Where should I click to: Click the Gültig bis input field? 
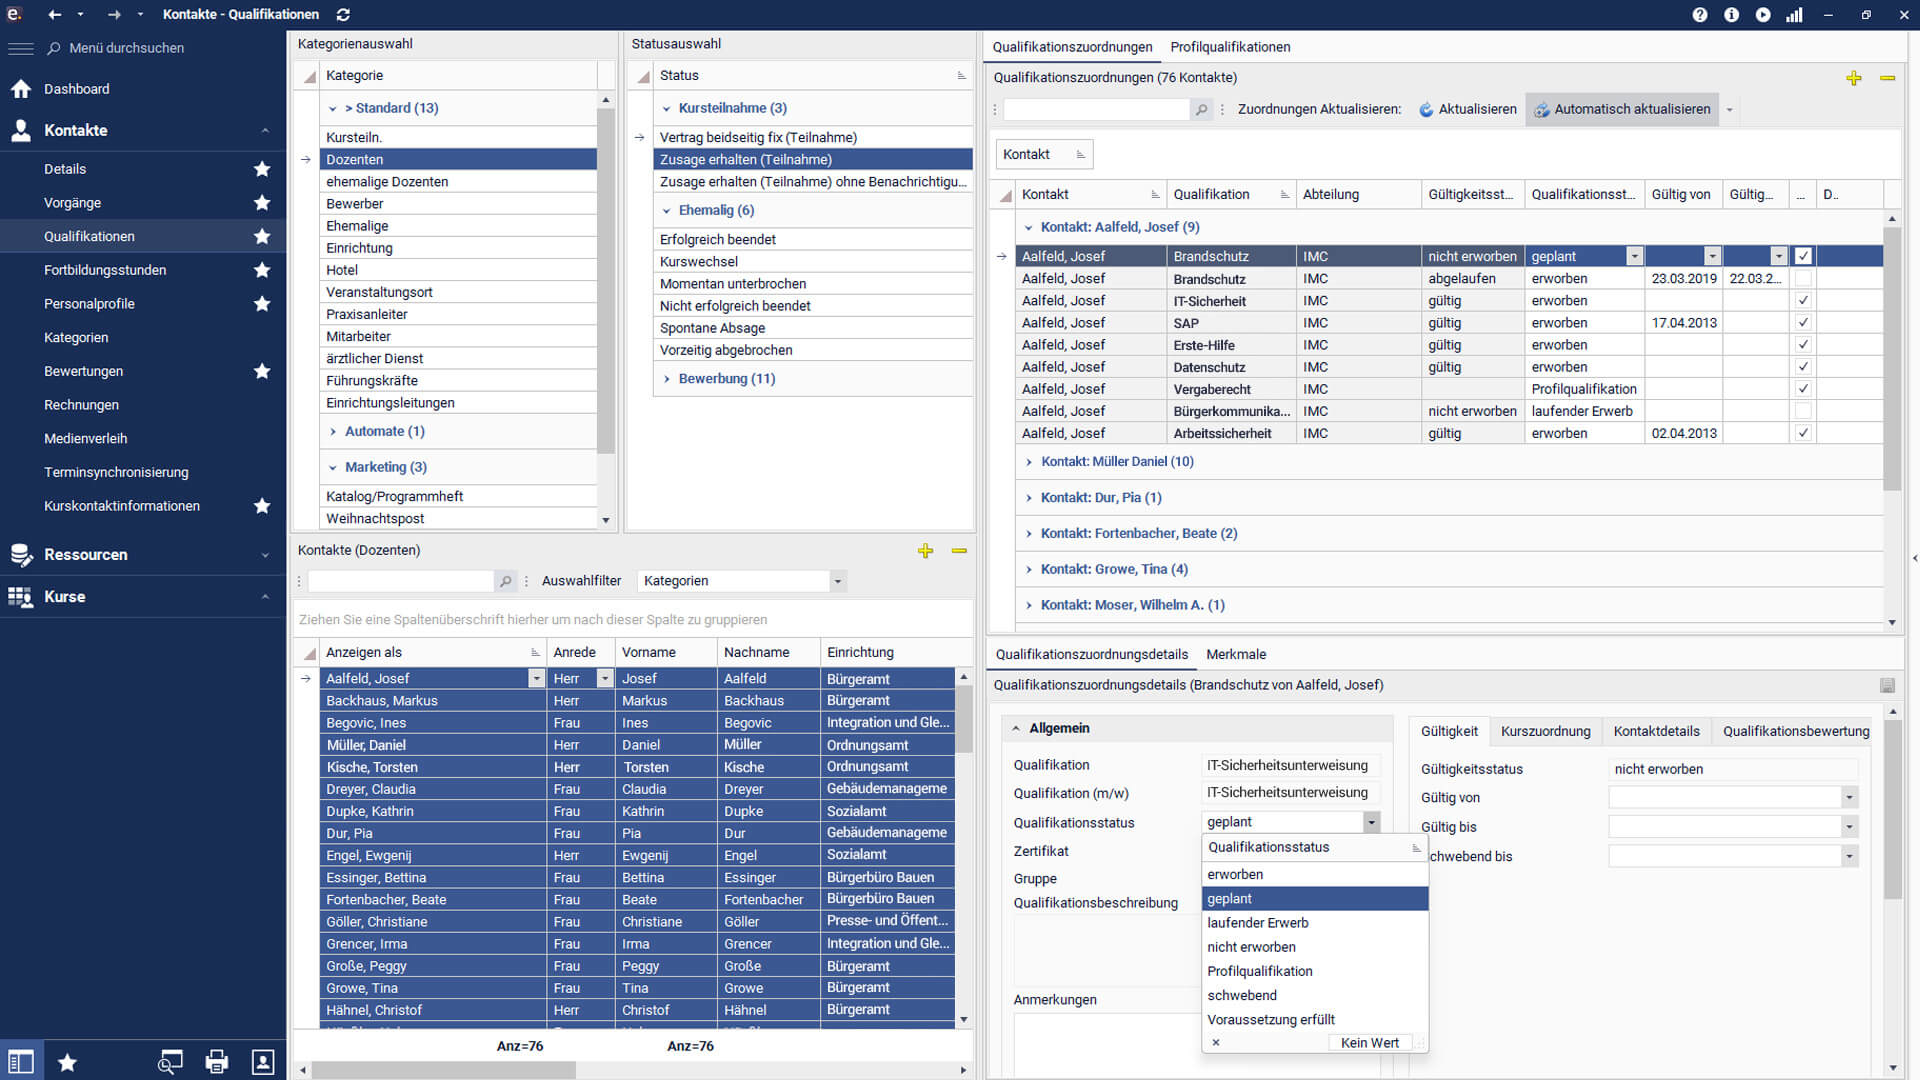[x=1725, y=827]
